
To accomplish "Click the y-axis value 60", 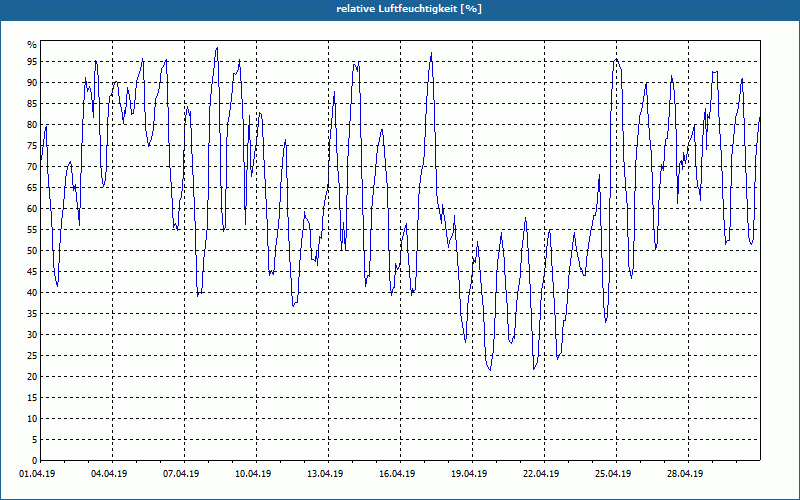I will pos(32,209).
